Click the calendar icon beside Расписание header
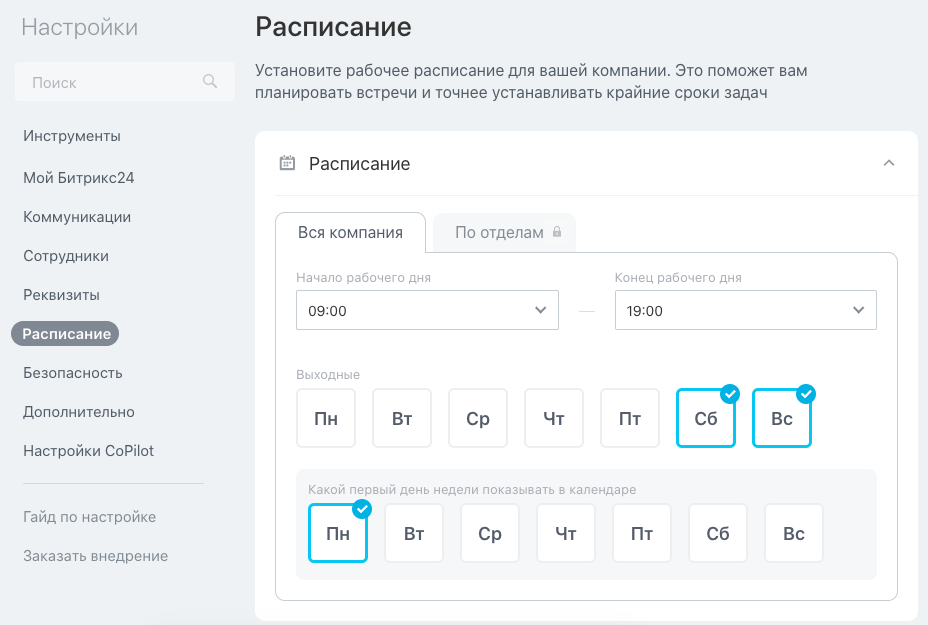 point(287,163)
